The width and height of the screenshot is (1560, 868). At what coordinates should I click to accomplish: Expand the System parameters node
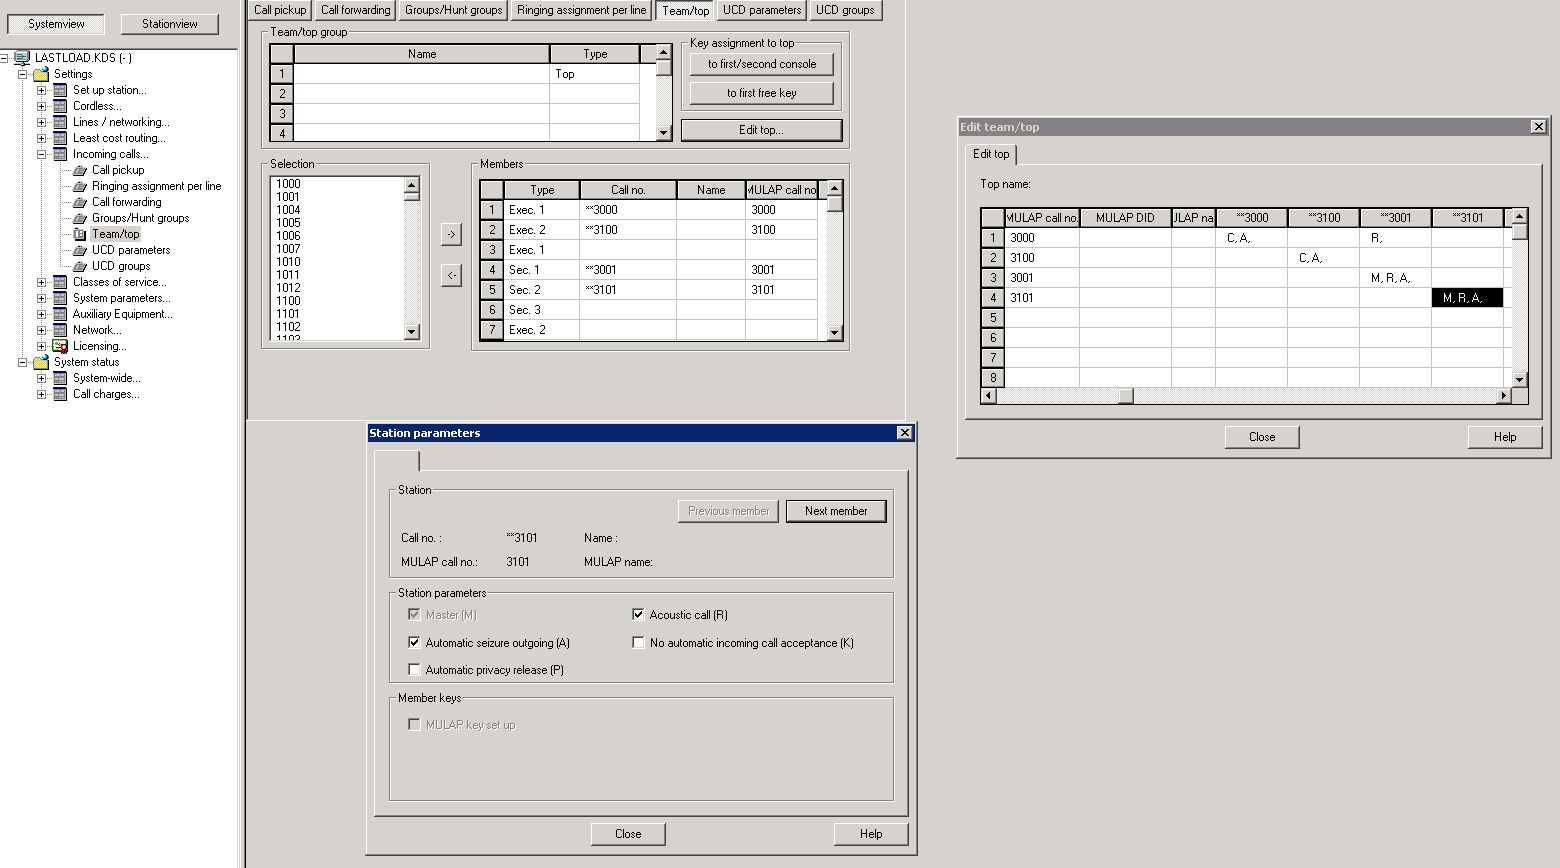[41, 298]
